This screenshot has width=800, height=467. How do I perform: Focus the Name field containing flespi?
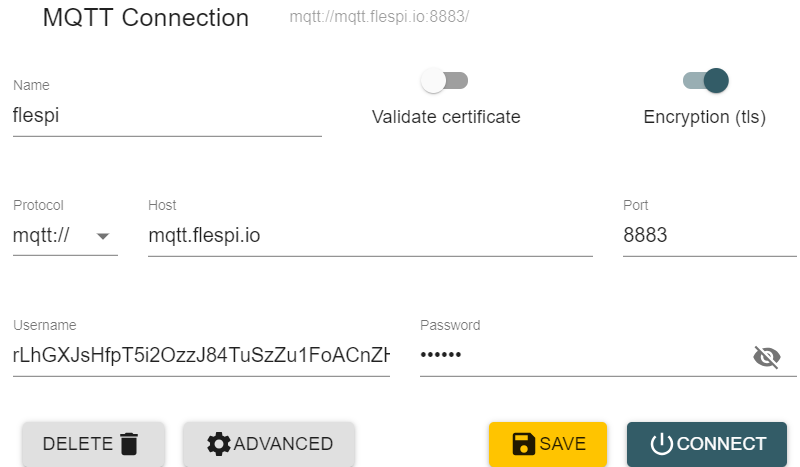166,115
